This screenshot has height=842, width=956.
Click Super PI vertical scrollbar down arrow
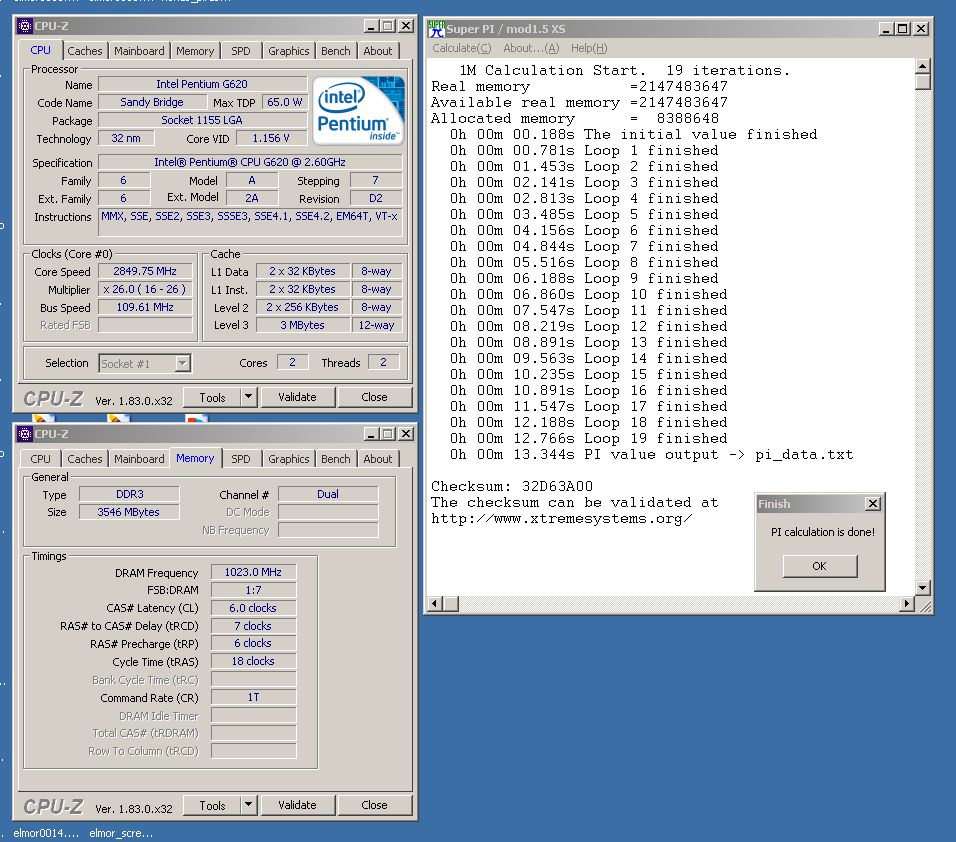[x=922, y=588]
